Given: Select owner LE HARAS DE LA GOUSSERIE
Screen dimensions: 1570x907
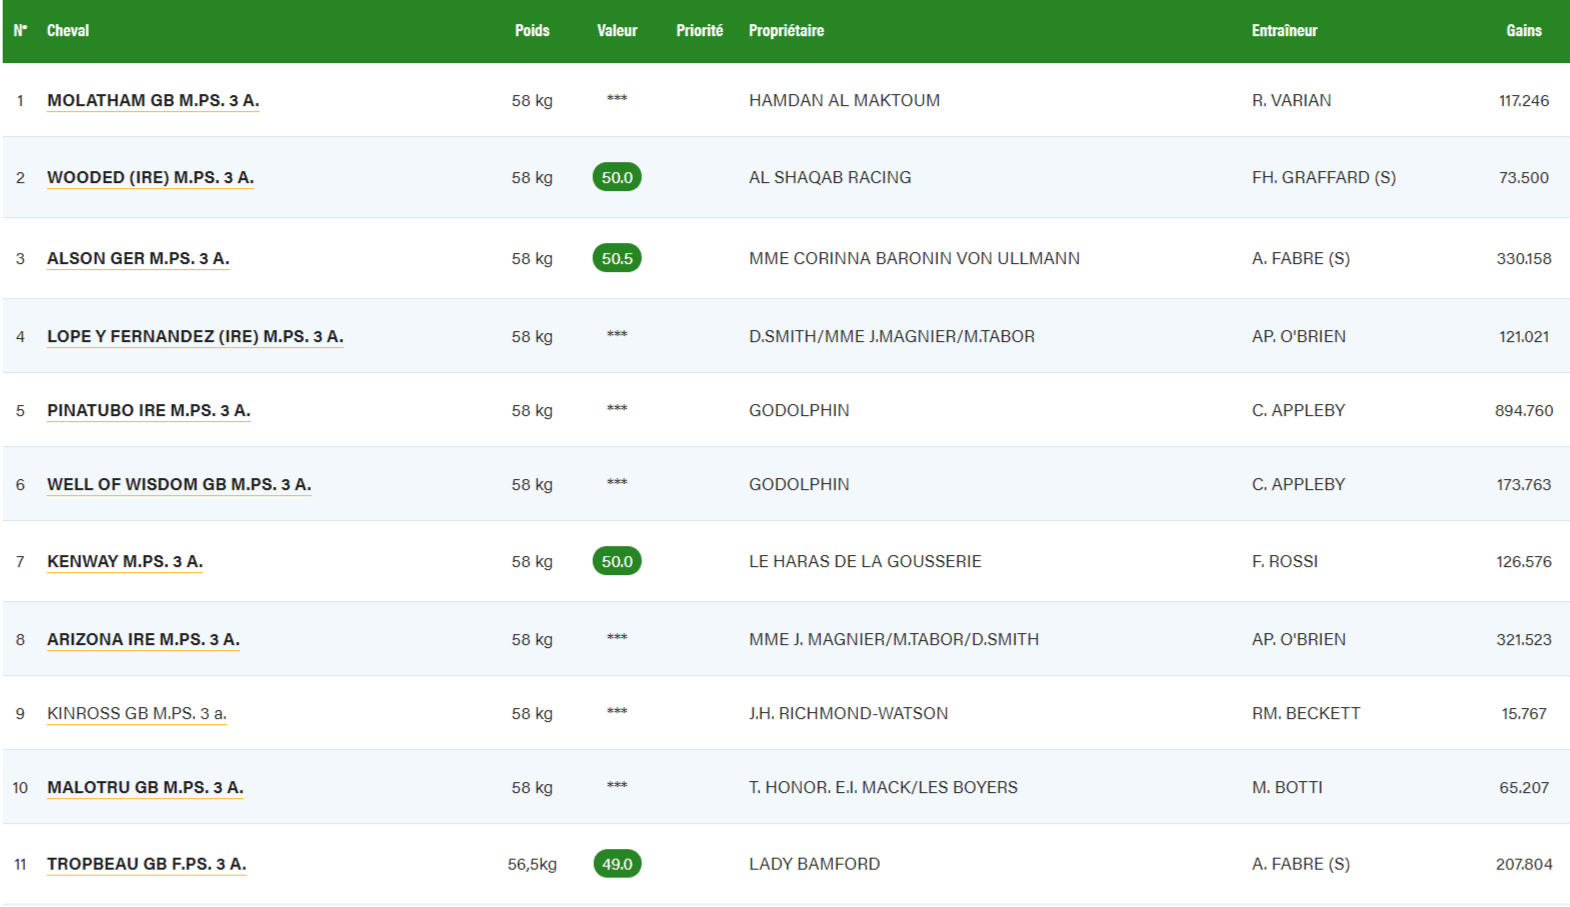Looking at the screenshot, I should click(865, 562).
